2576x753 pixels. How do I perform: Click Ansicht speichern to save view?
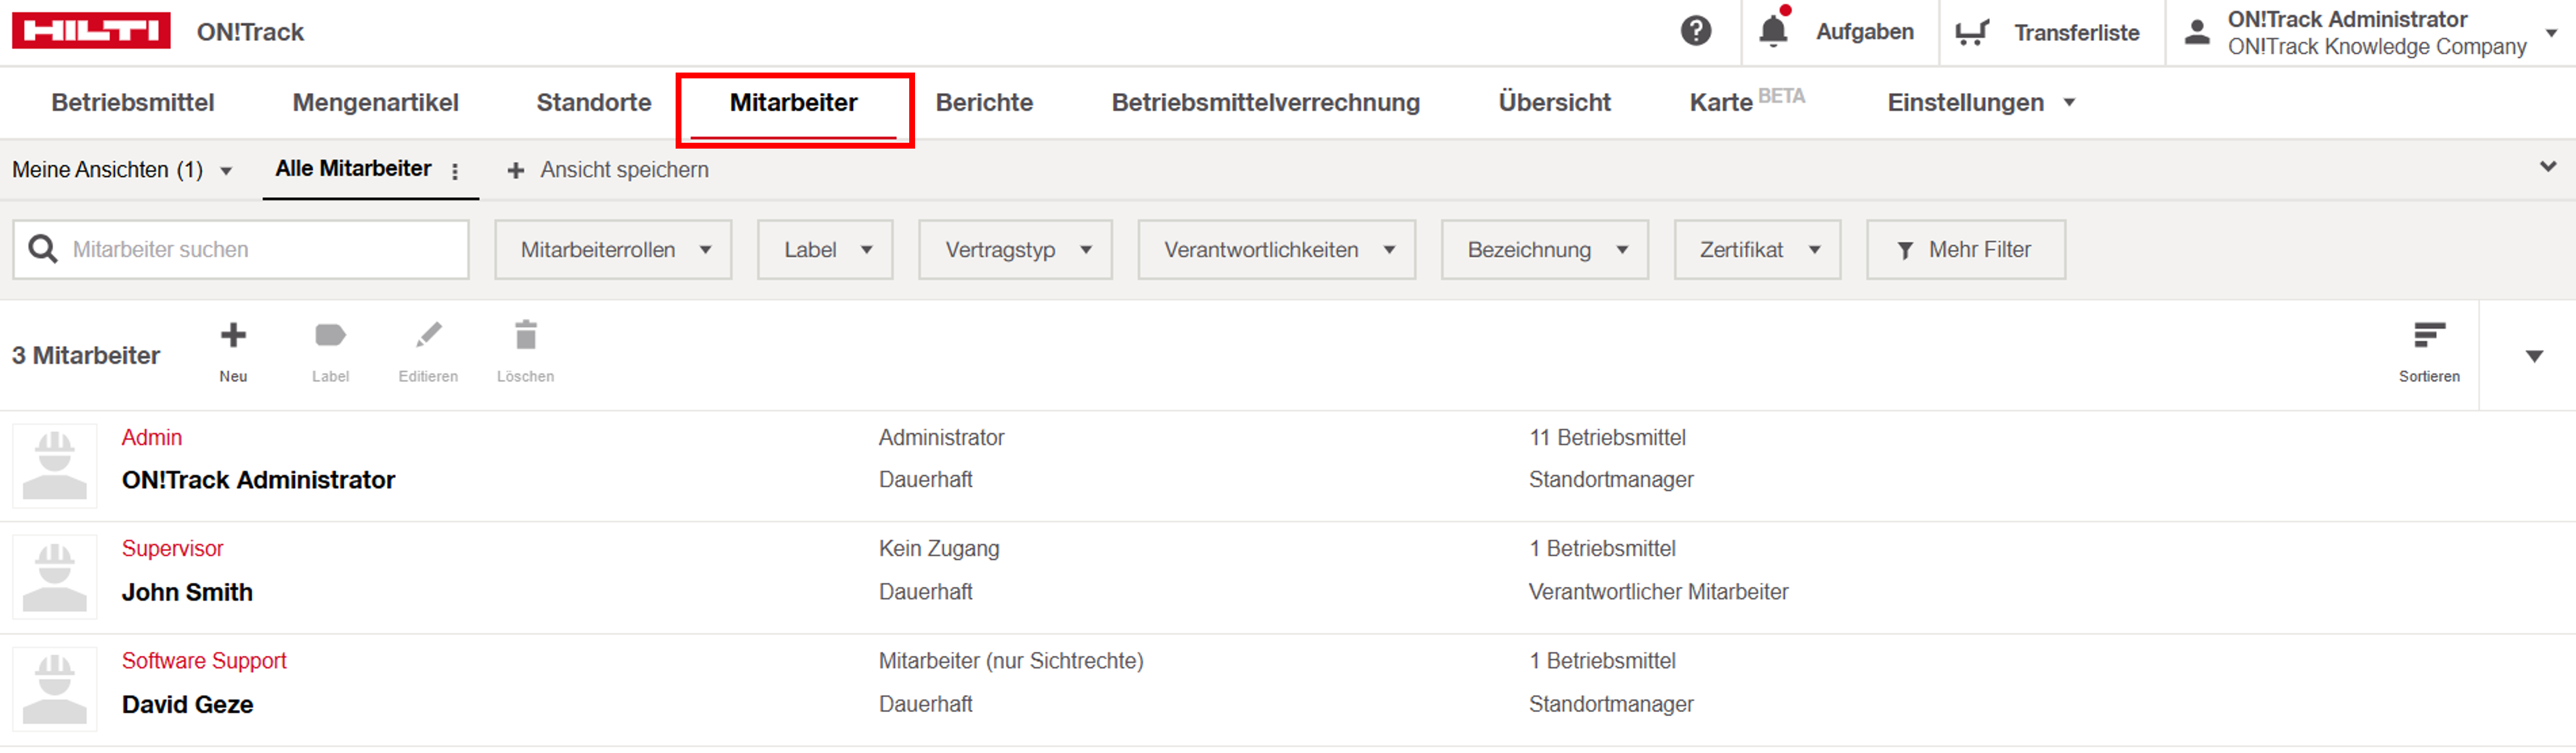click(x=608, y=170)
